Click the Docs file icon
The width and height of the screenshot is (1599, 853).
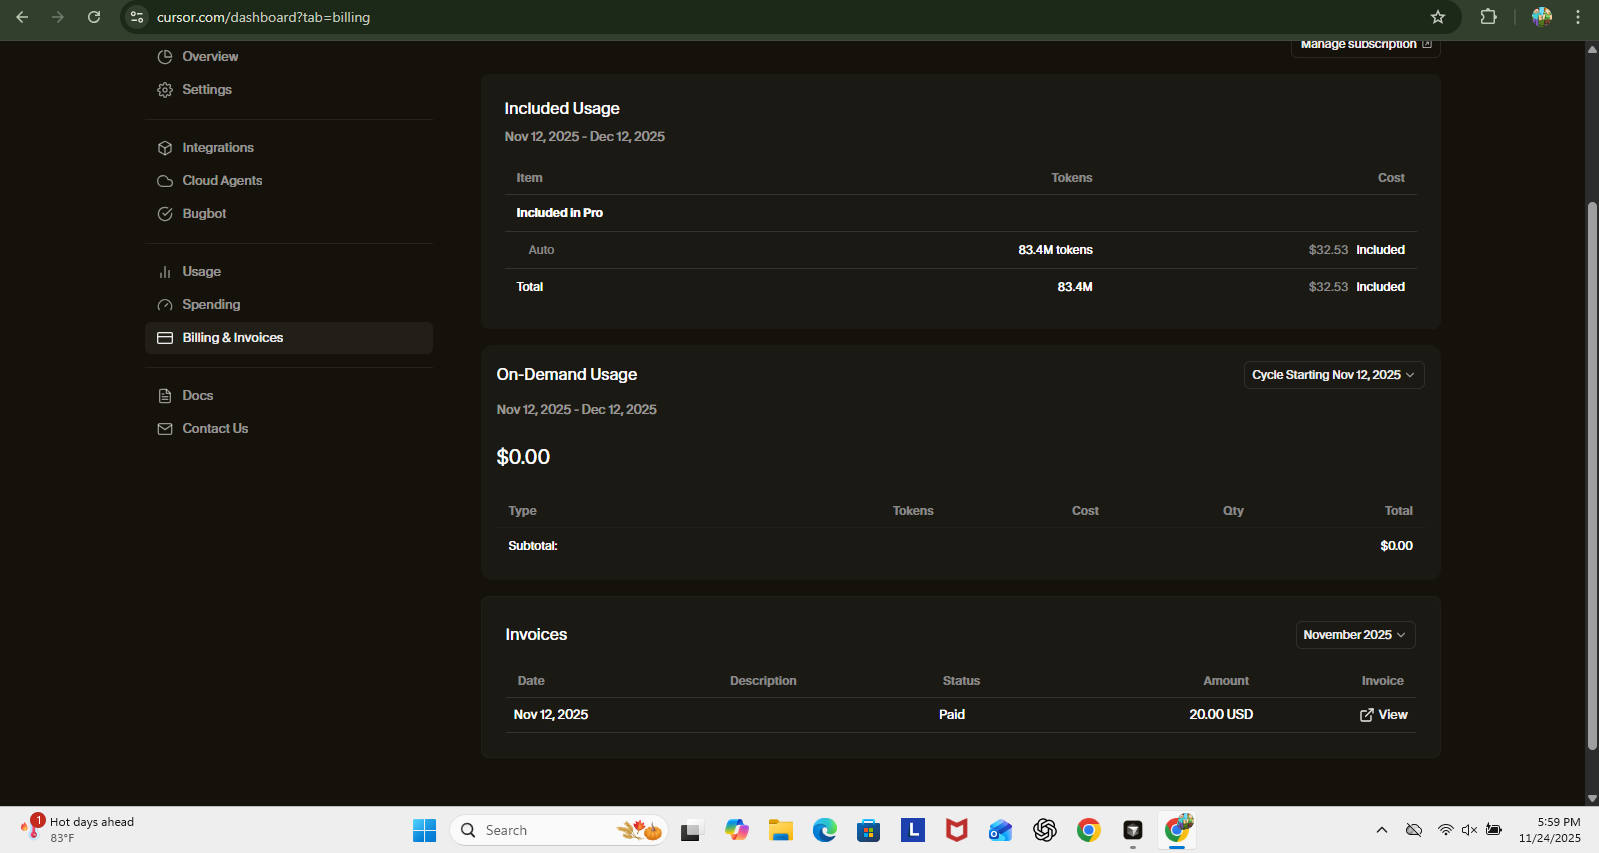[x=165, y=396]
